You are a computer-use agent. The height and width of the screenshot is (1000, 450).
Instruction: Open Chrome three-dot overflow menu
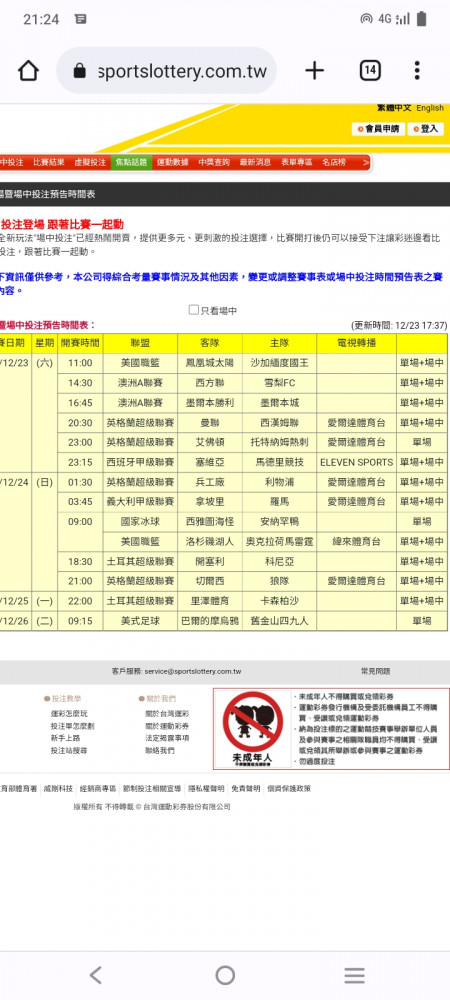(x=417, y=70)
